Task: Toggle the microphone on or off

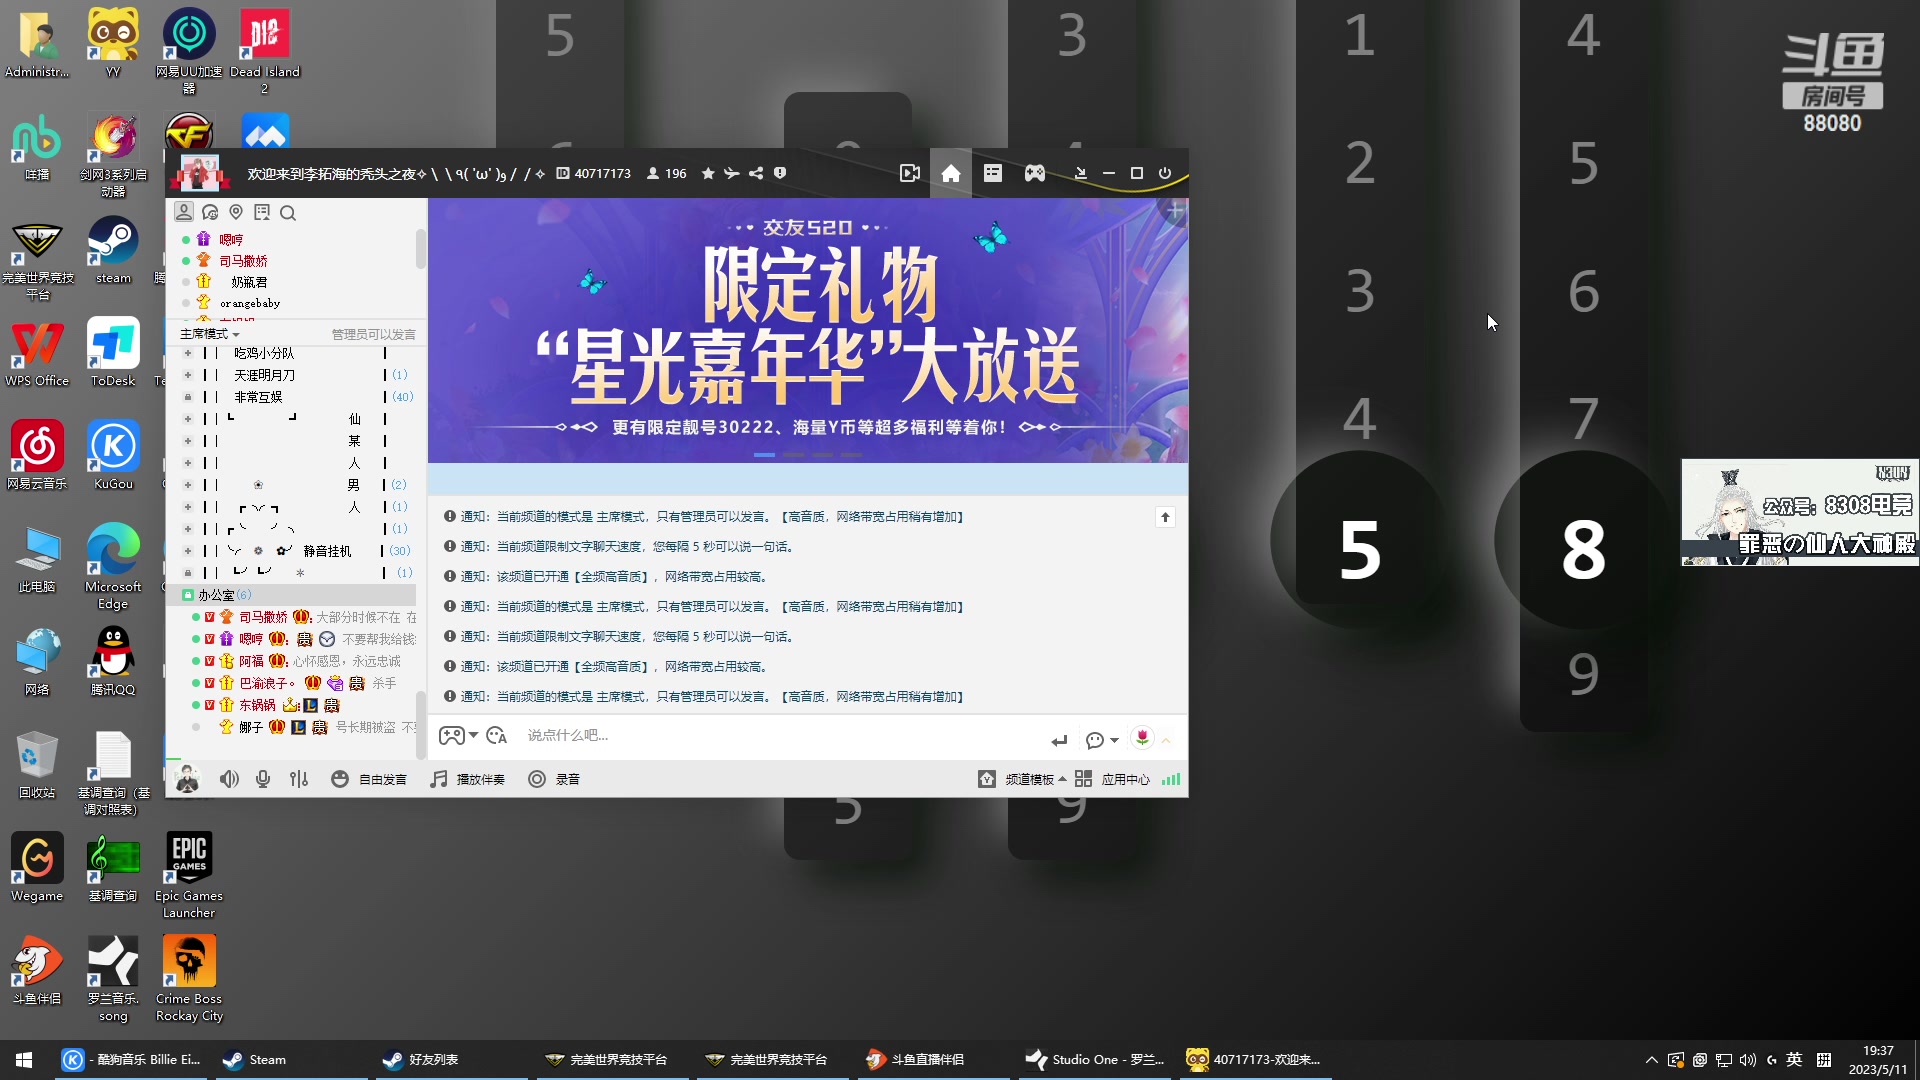Action: [262, 779]
